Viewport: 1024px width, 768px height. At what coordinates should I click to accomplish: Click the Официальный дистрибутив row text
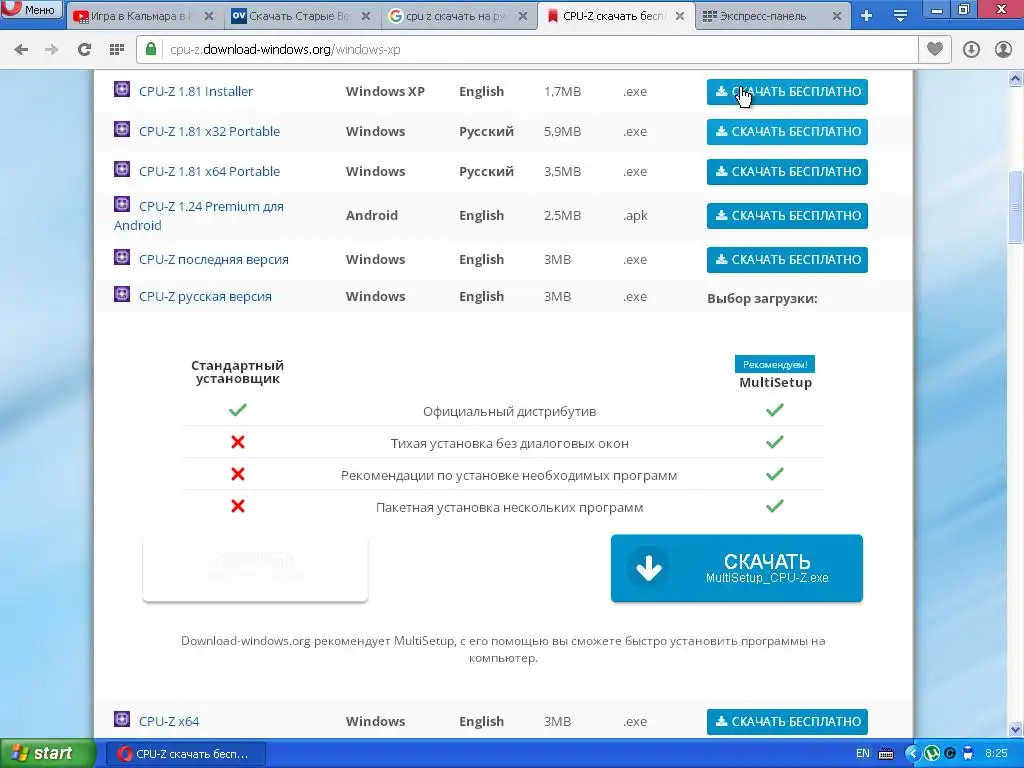point(509,411)
